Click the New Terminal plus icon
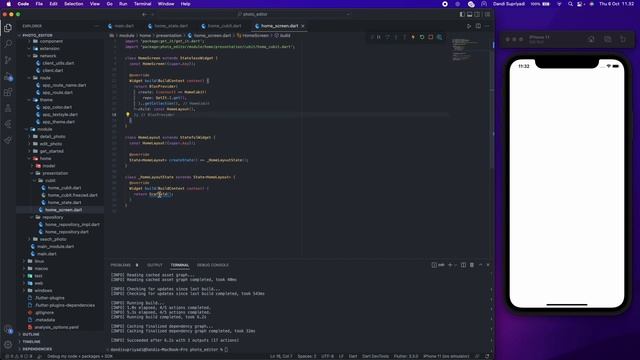This screenshot has width=640, height=360. pos(450,265)
